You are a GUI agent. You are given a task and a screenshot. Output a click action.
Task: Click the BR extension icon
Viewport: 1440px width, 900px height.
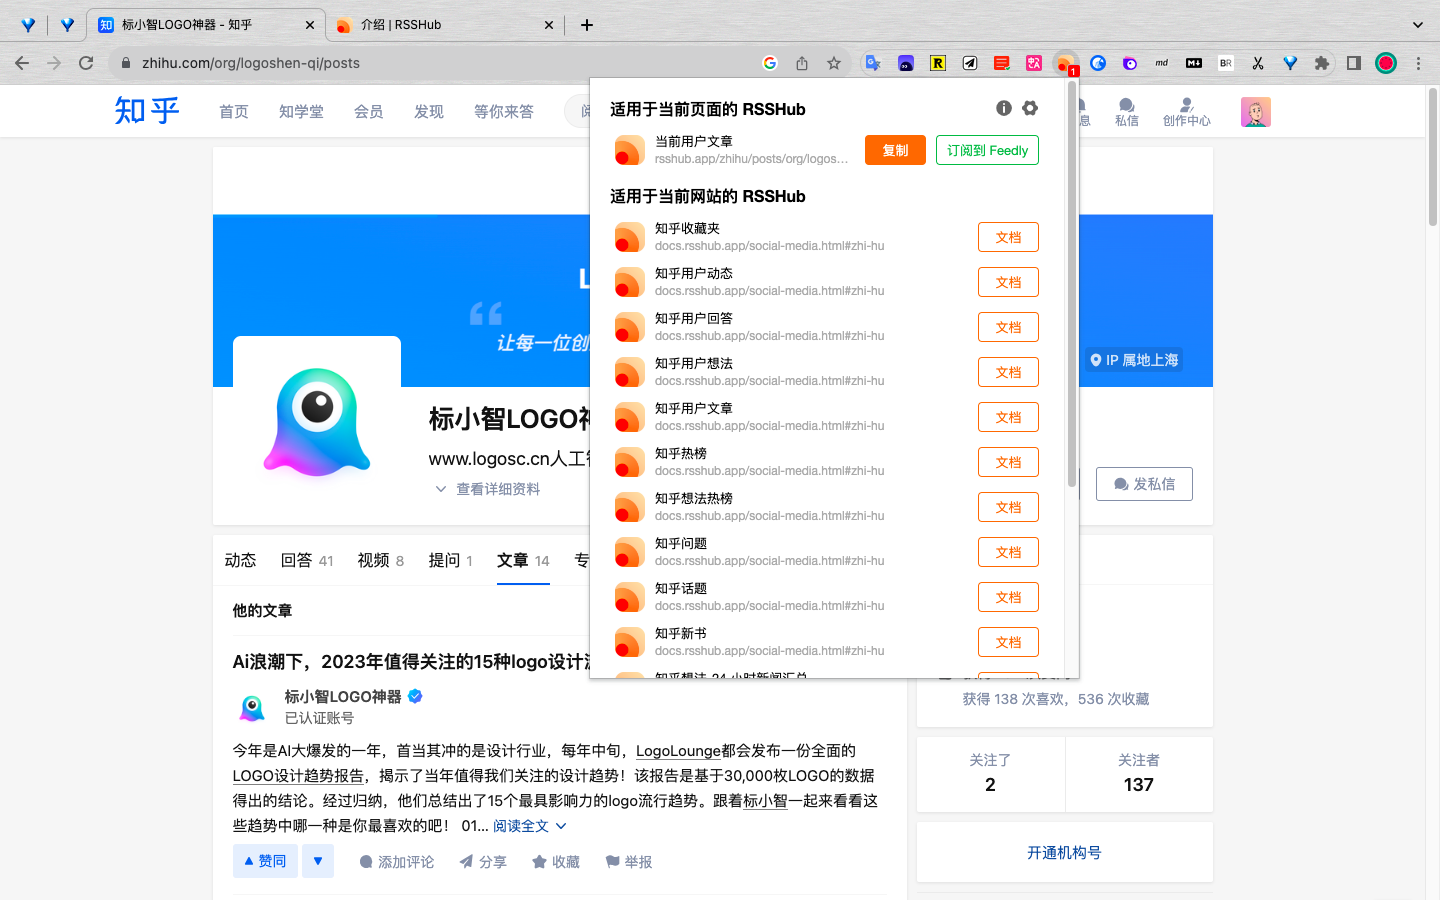(1226, 63)
